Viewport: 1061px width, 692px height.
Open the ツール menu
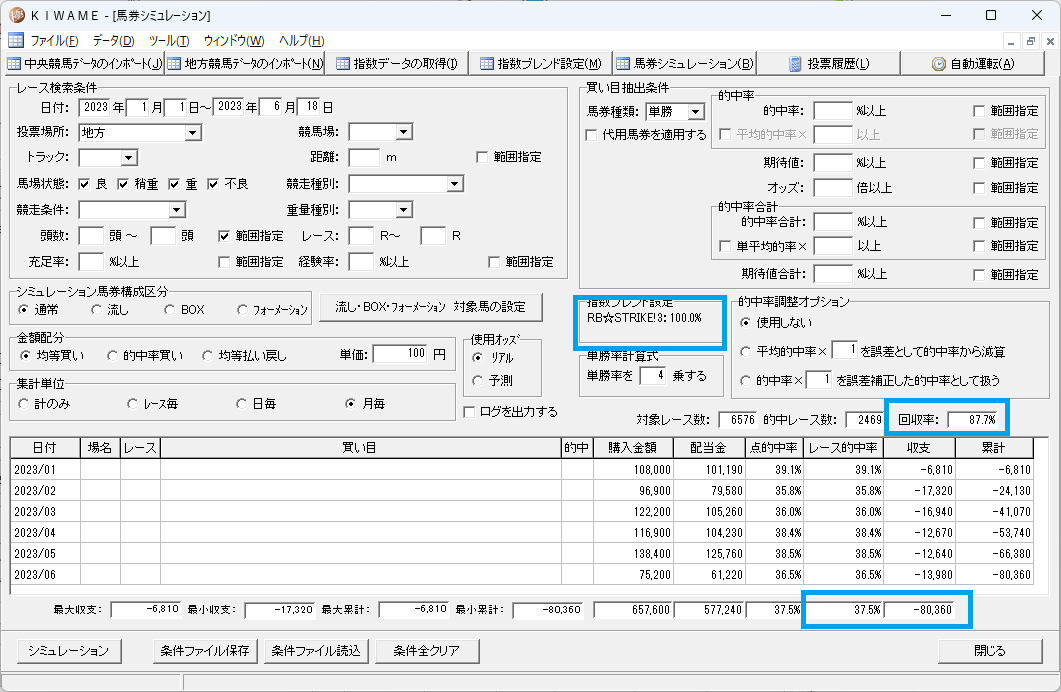168,41
